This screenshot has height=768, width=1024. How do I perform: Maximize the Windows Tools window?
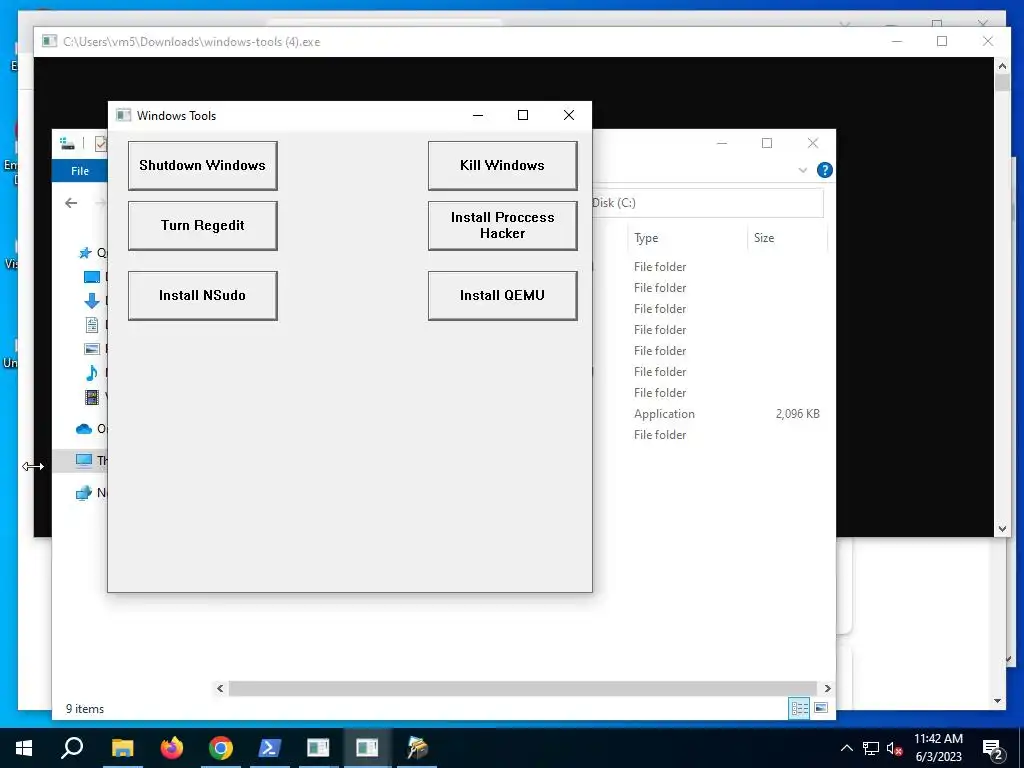tap(522, 115)
